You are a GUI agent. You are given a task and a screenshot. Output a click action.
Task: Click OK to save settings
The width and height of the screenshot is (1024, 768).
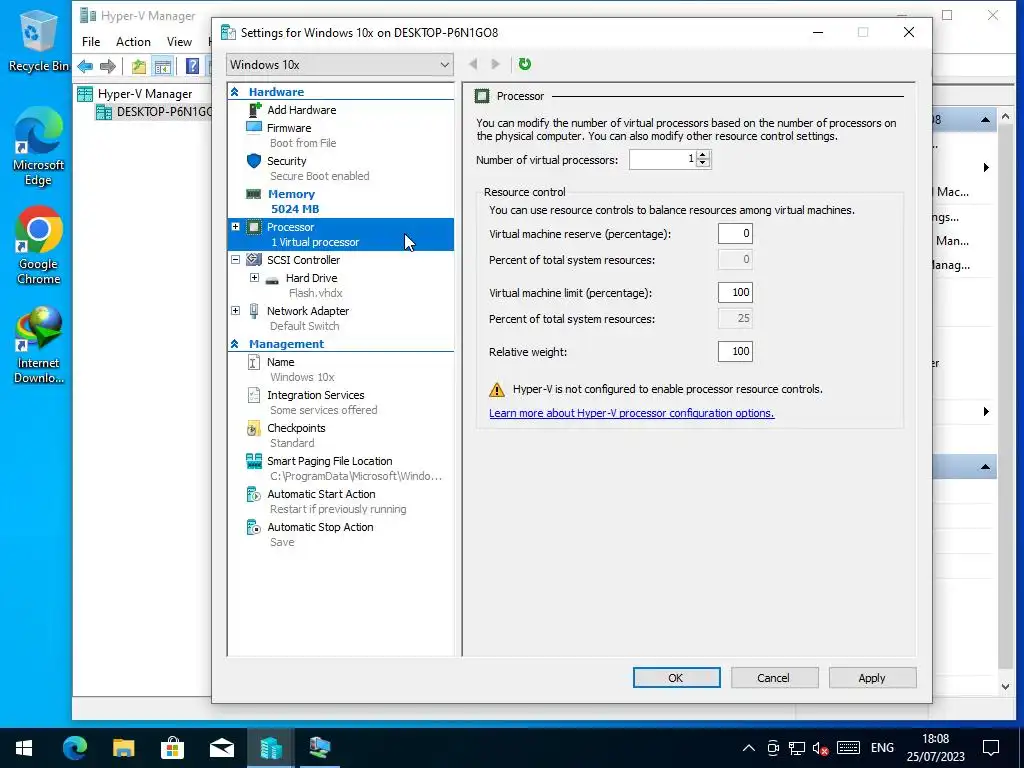[x=677, y=678]
